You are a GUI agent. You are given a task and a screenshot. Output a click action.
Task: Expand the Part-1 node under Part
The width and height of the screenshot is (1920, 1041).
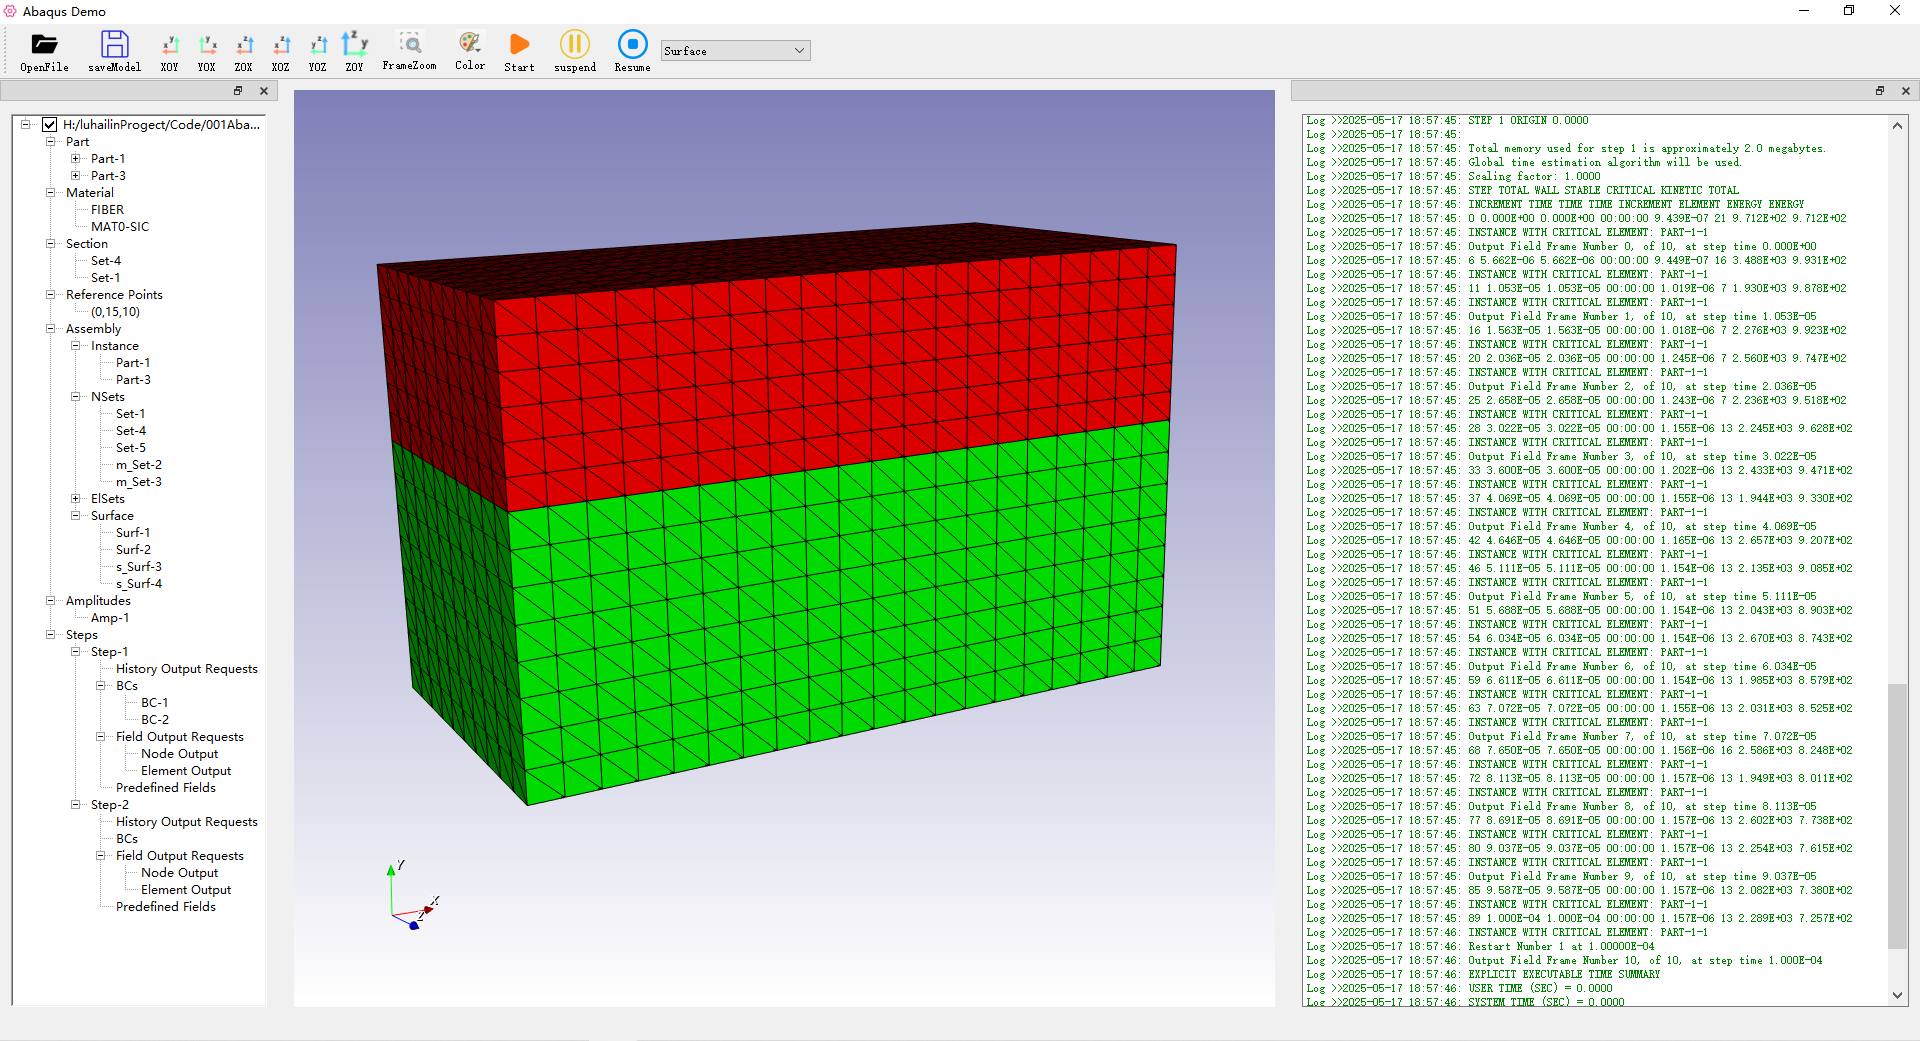(75, 159)
